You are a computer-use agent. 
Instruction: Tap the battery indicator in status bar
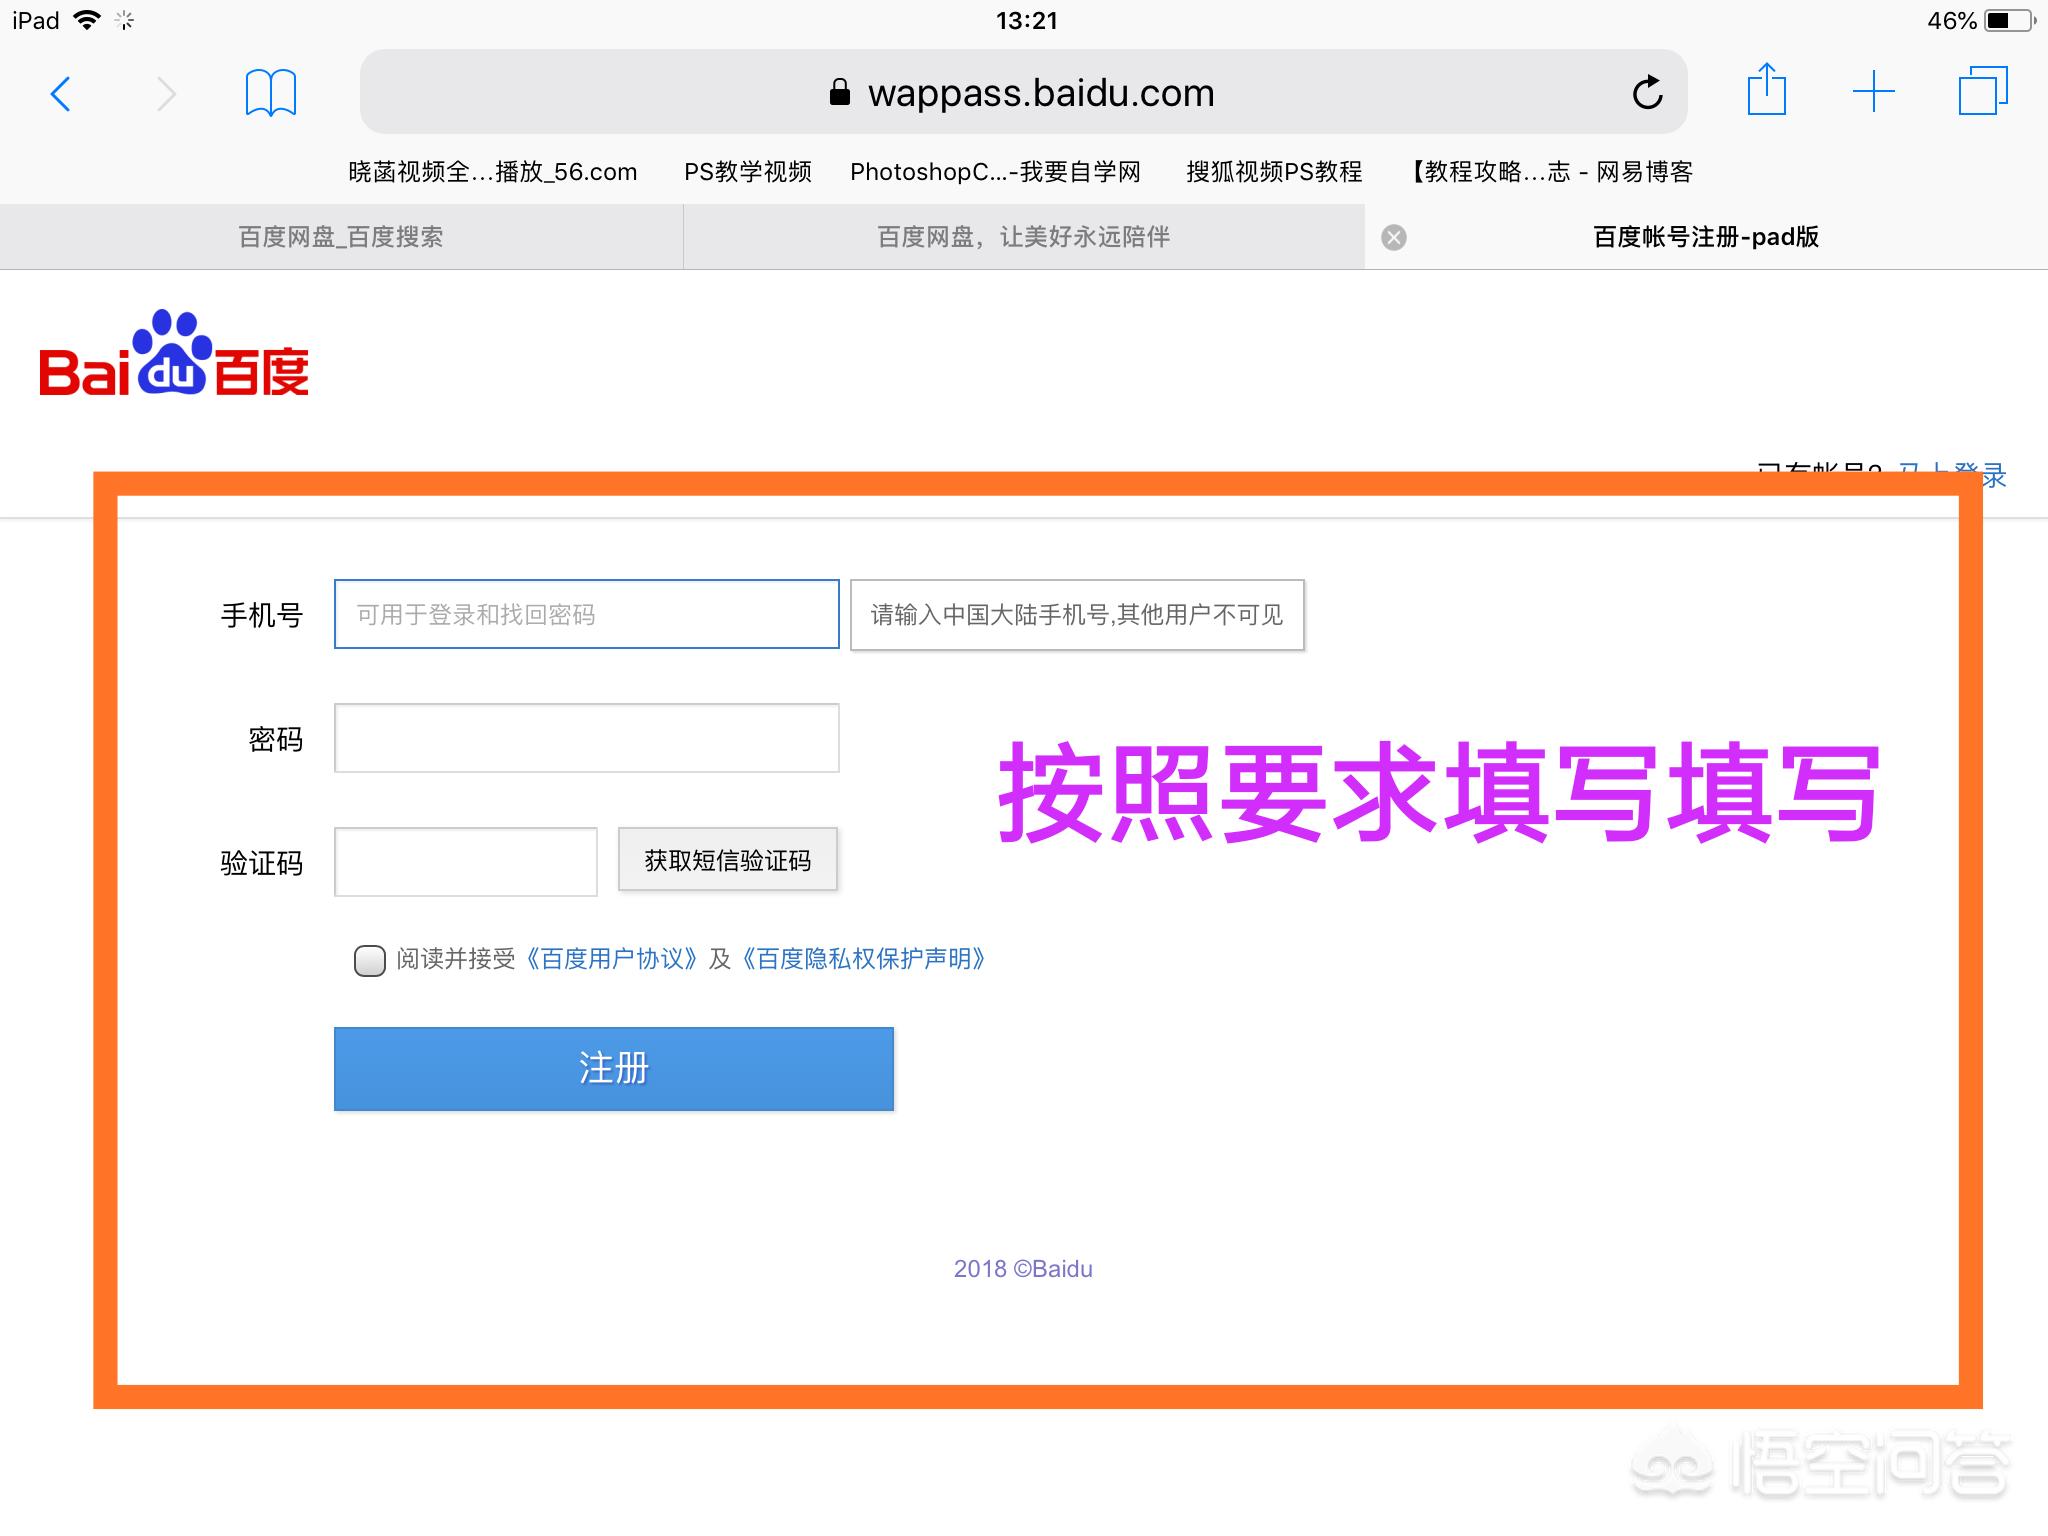pyautogui.click(x=2011, y=20)
